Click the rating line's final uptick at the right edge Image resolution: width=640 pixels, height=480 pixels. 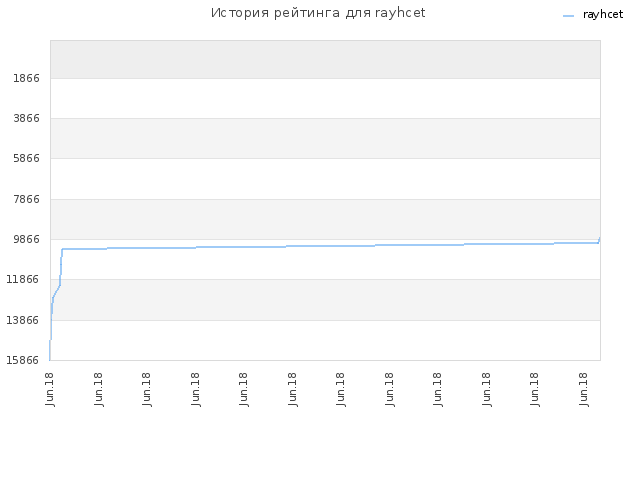(599, 240)
